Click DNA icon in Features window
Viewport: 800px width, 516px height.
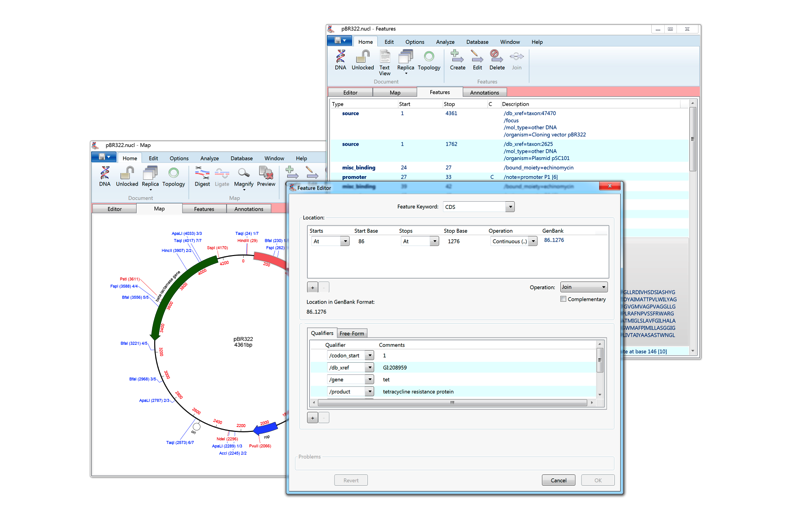coord(340,60)
